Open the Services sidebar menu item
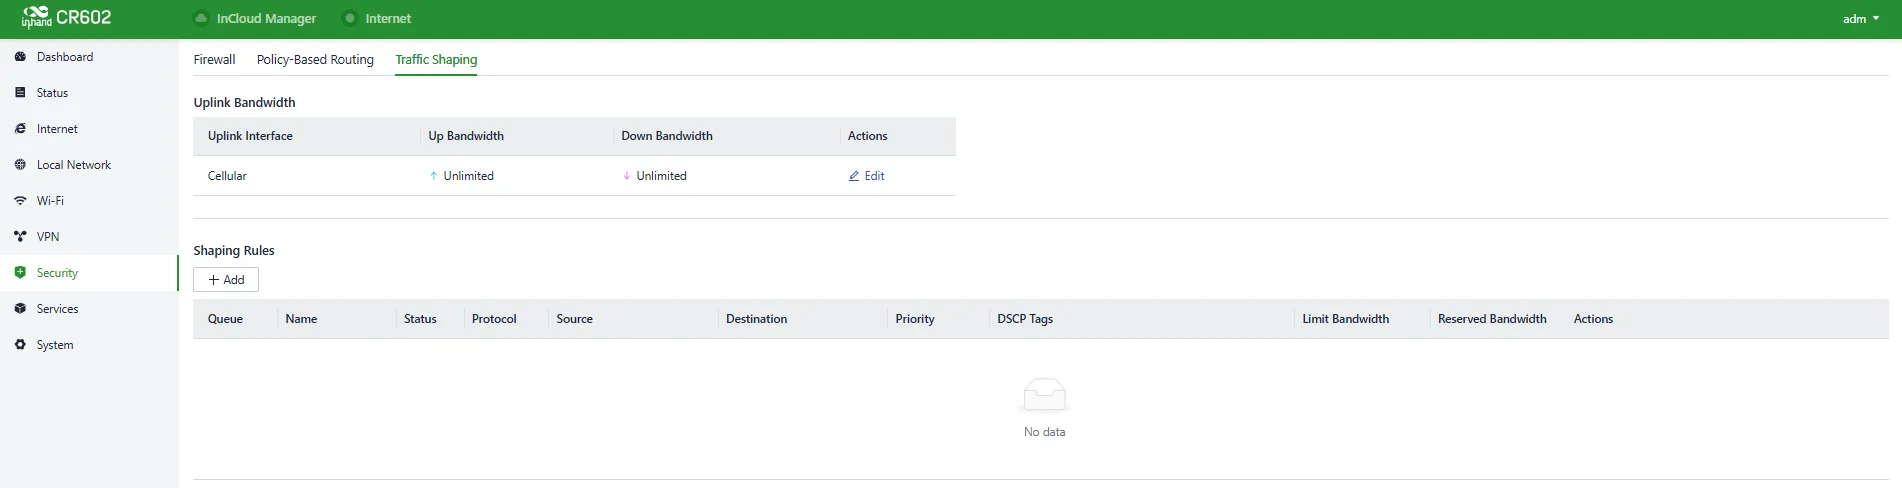 [89, 309]
